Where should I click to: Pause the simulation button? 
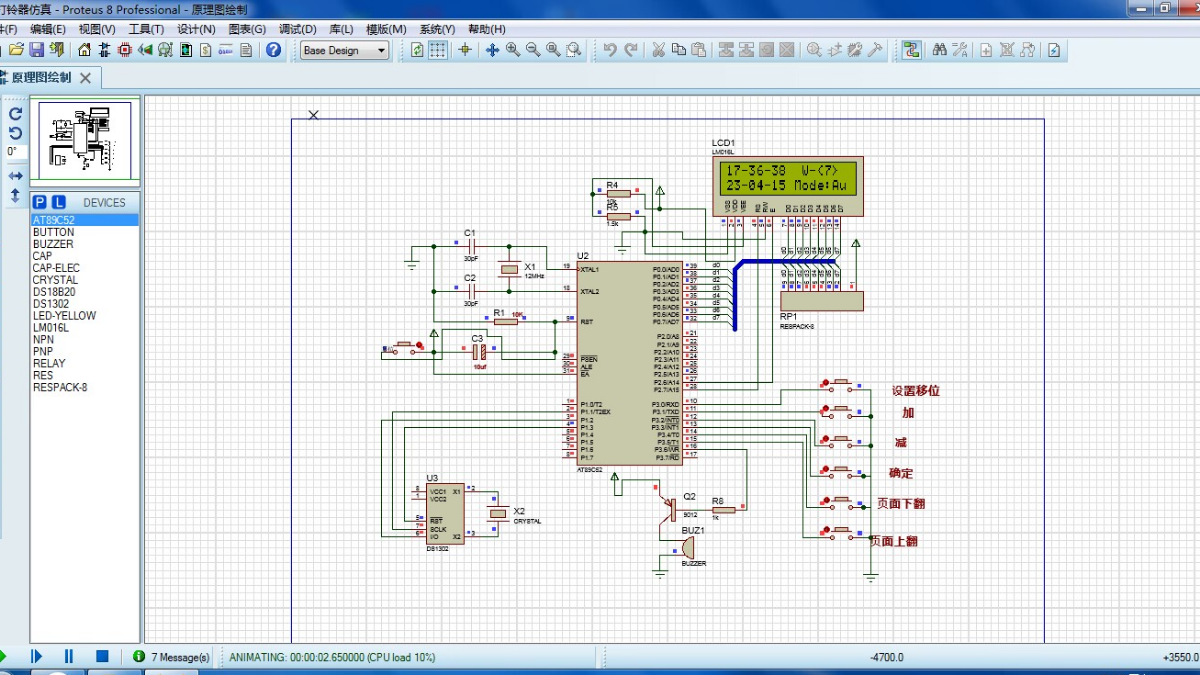point(69,656)
